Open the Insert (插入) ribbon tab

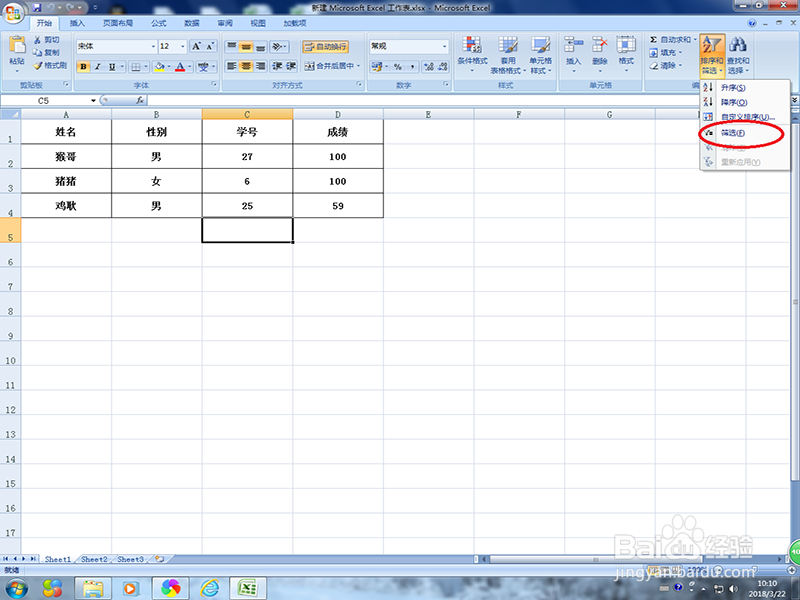coord(77,23)
